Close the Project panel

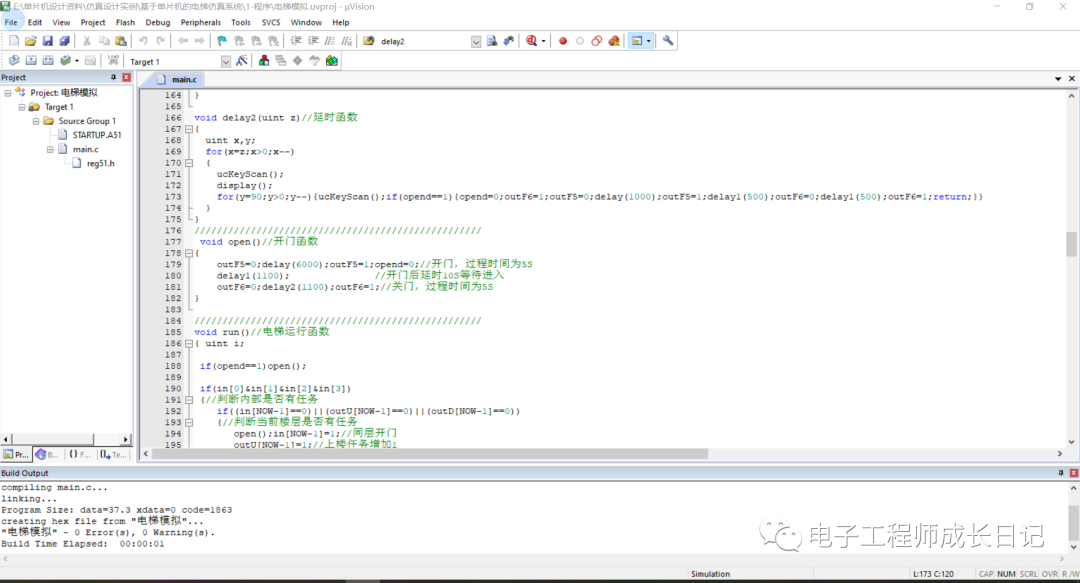126,77
